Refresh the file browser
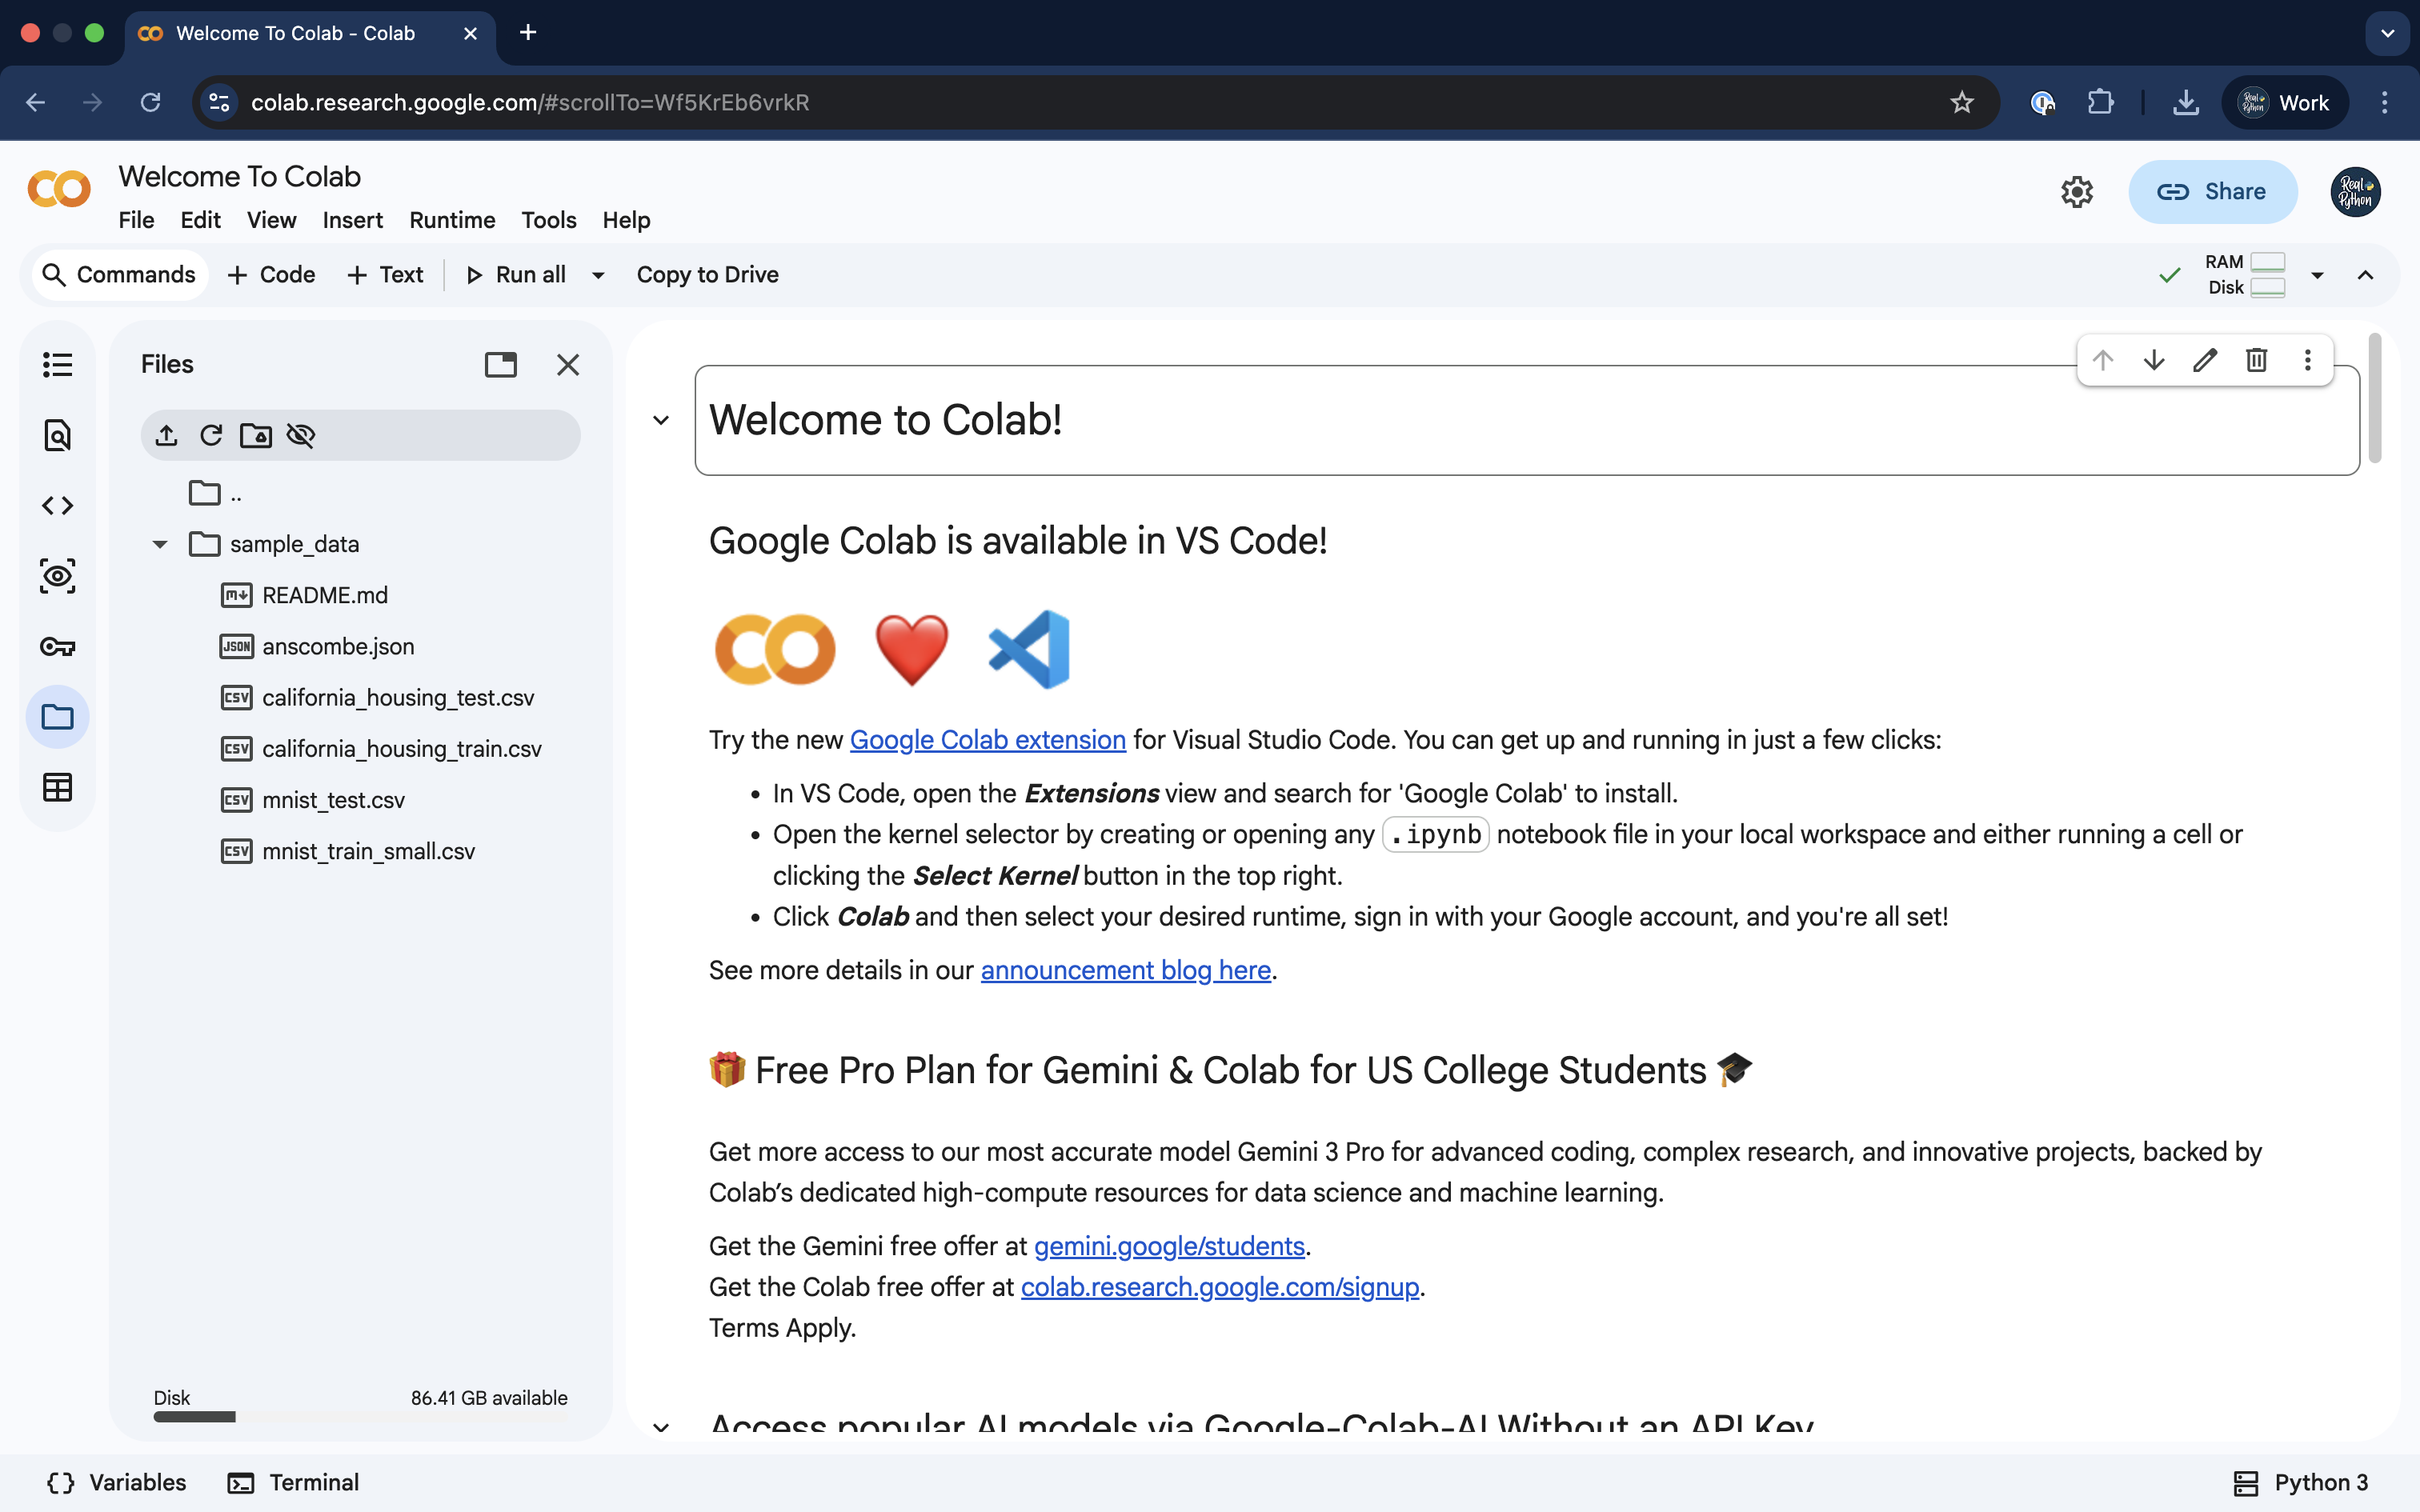Image resolution: width=2420 pixels, height=1512 pixels. (211, 435)
